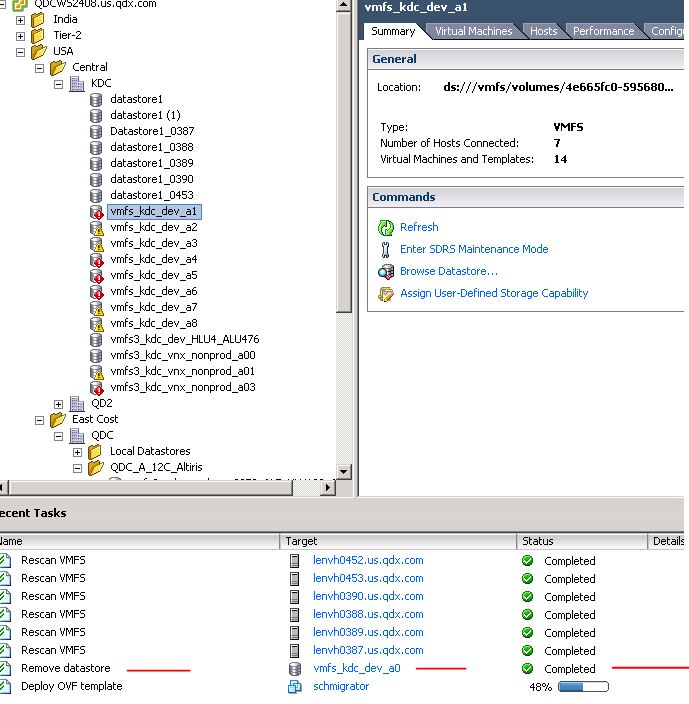Image resolution: width=689 pixels, height=704 pixels.
Task: Click Deploy OVF template progress bar
Action: [583, 687]
